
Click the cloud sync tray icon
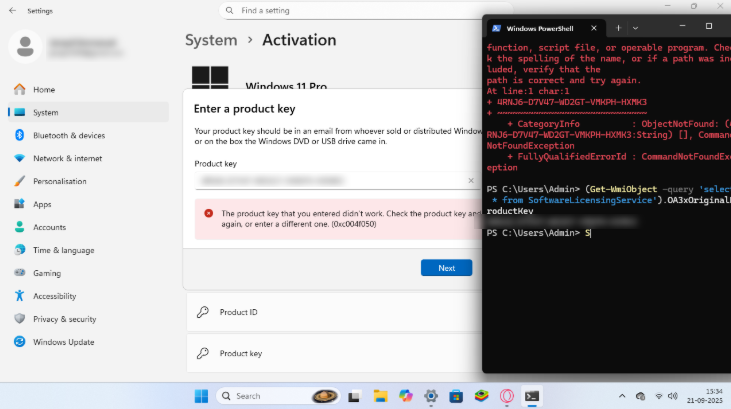tap(641, 396)
